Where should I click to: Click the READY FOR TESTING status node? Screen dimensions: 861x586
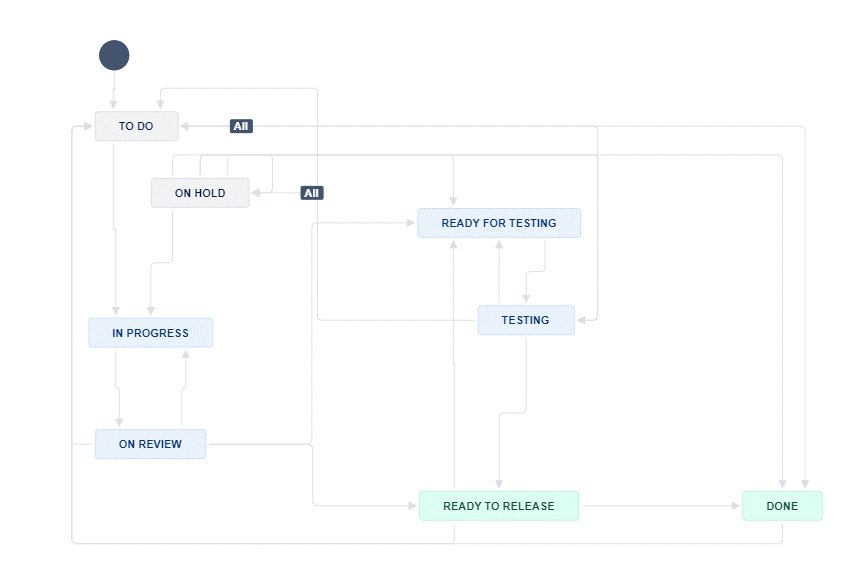tap(498, 222)
